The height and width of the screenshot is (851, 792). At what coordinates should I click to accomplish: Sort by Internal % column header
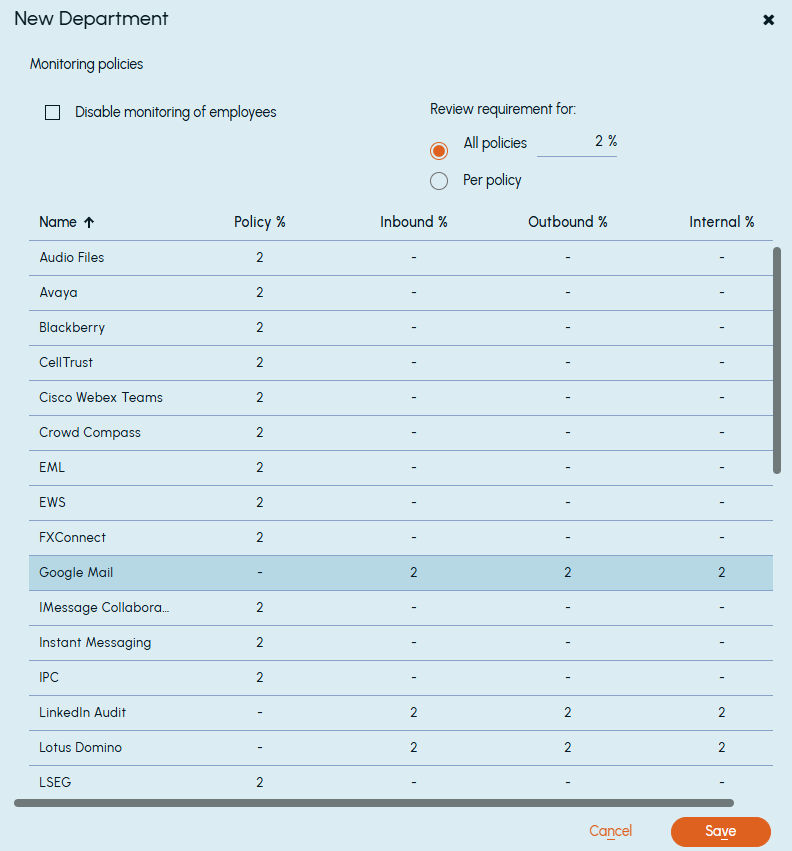(721, 222)
